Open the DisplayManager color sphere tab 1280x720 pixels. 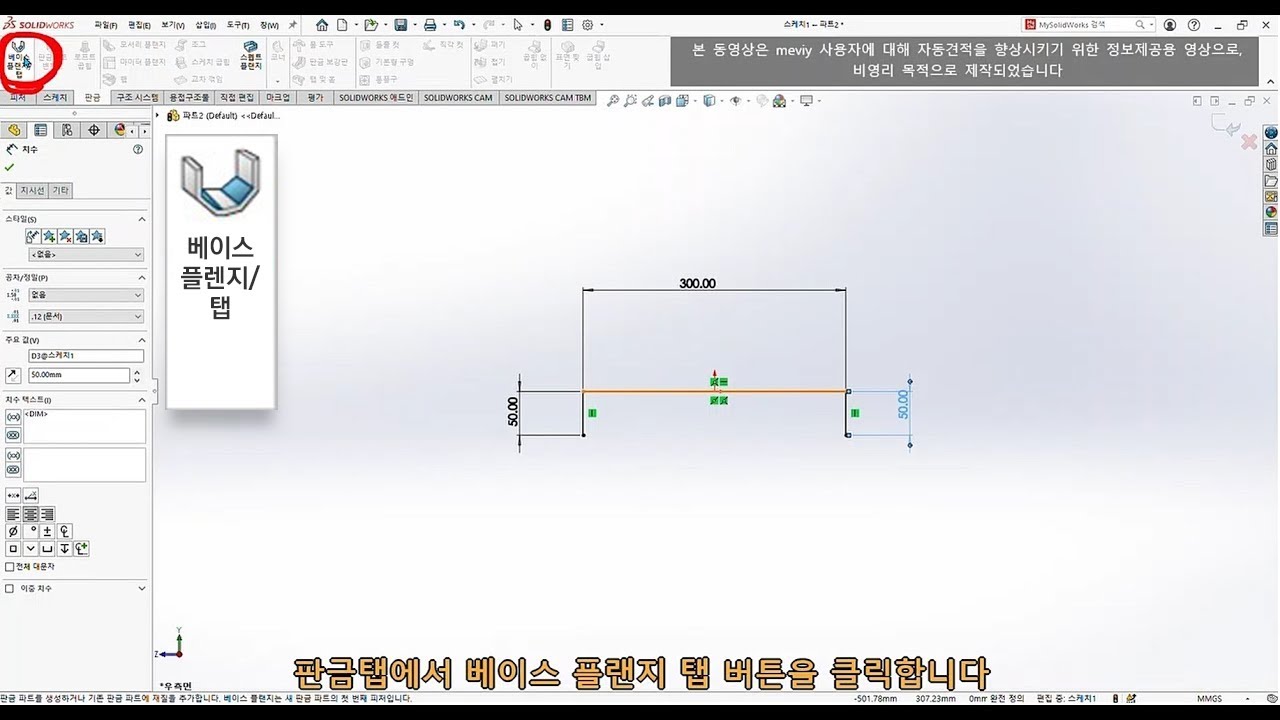coord(120,130)
